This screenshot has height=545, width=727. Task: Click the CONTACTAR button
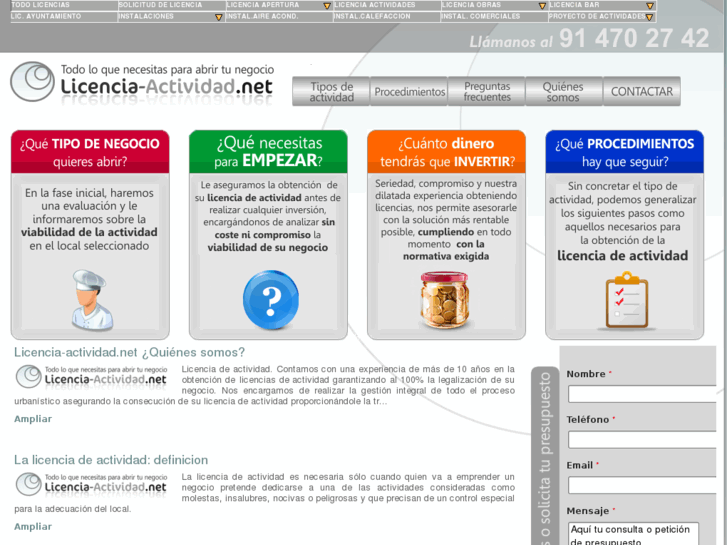642,91
